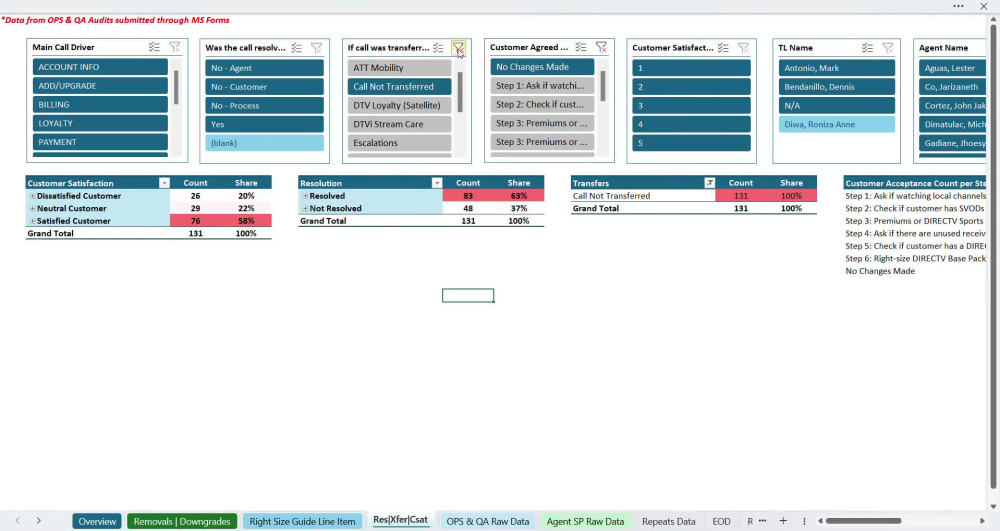Clear filter on Customer Satisfaction slicer

click(x=744, y=48)
